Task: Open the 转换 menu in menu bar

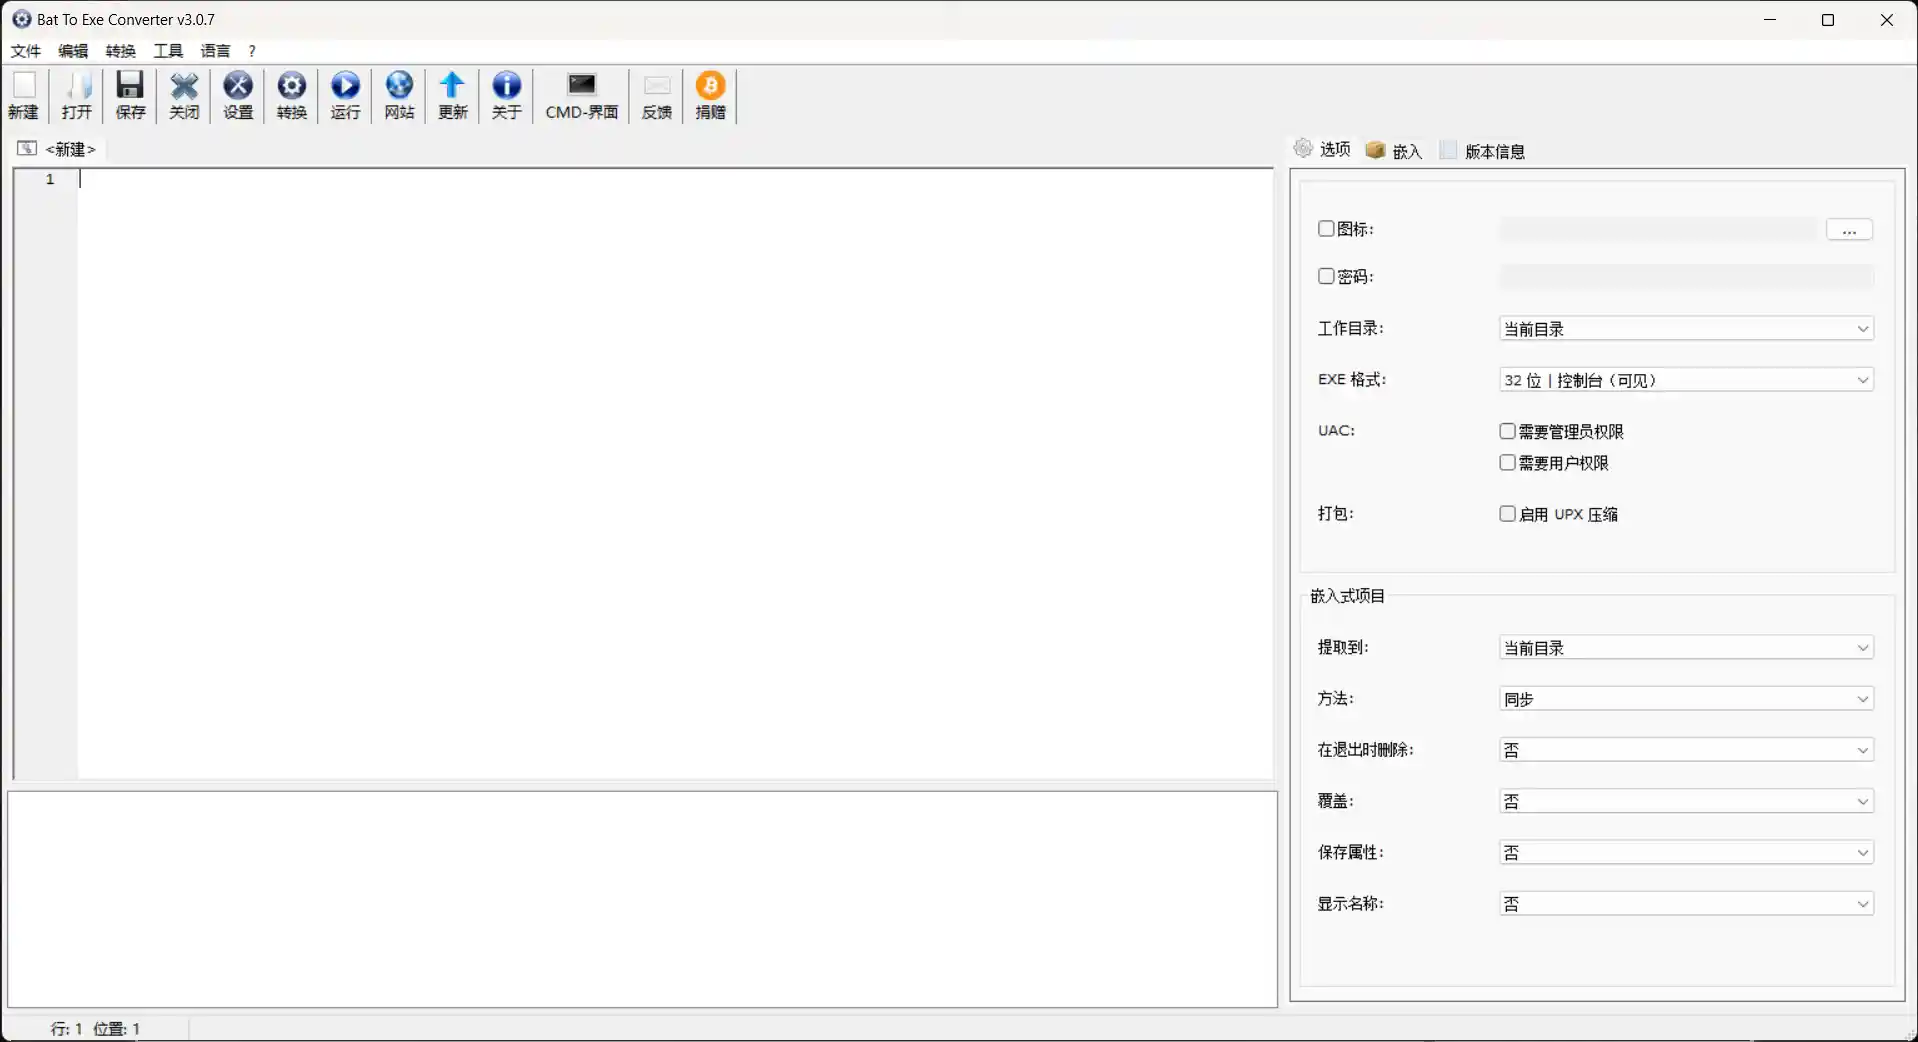Action: [121, 51]
